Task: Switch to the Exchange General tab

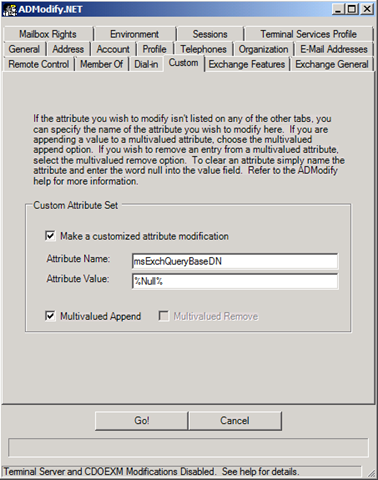Action: coord(332,64)
